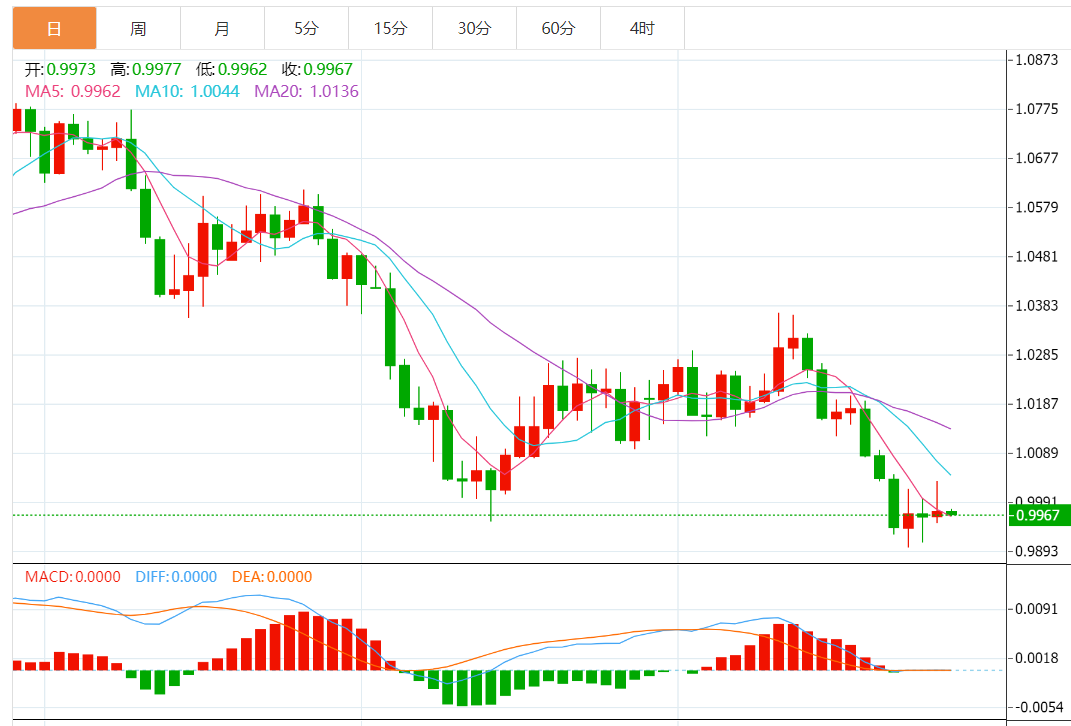The height and width of the screenshot is (726, 1071).
Task: Choose the 60分 timeframe tab
Action: [559, 28]
